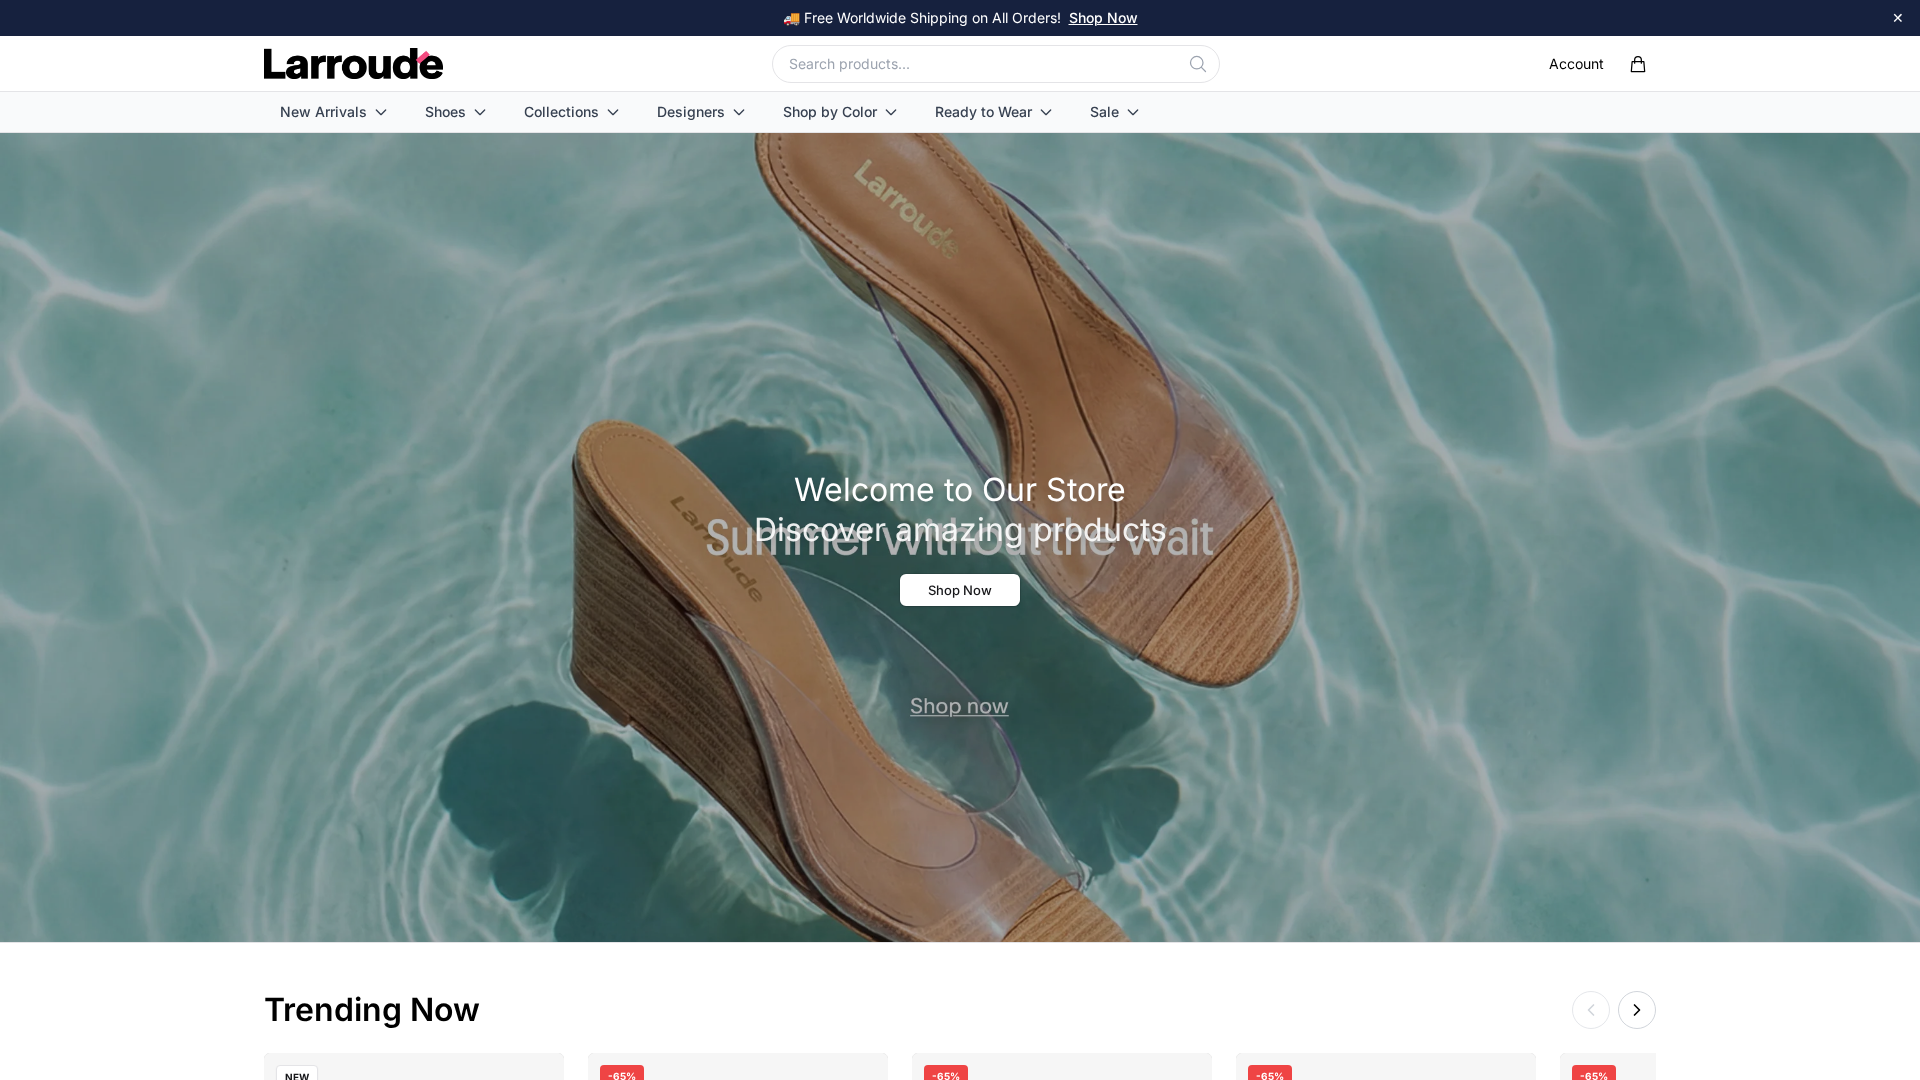Click Shop Now link in top banner

tap(1103, 18)
